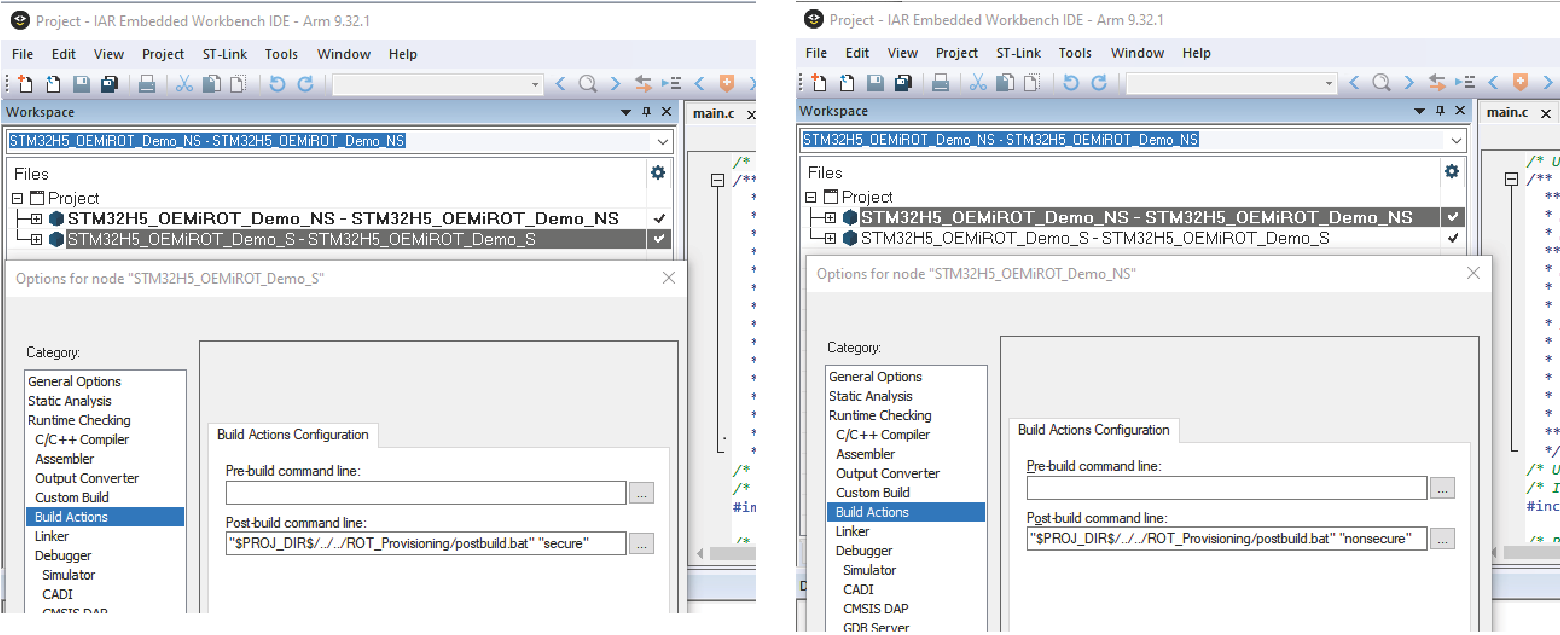Click Undo arrow in Demo_S options window toolbar
This screenshot has width=1560, height=635.
277,84
